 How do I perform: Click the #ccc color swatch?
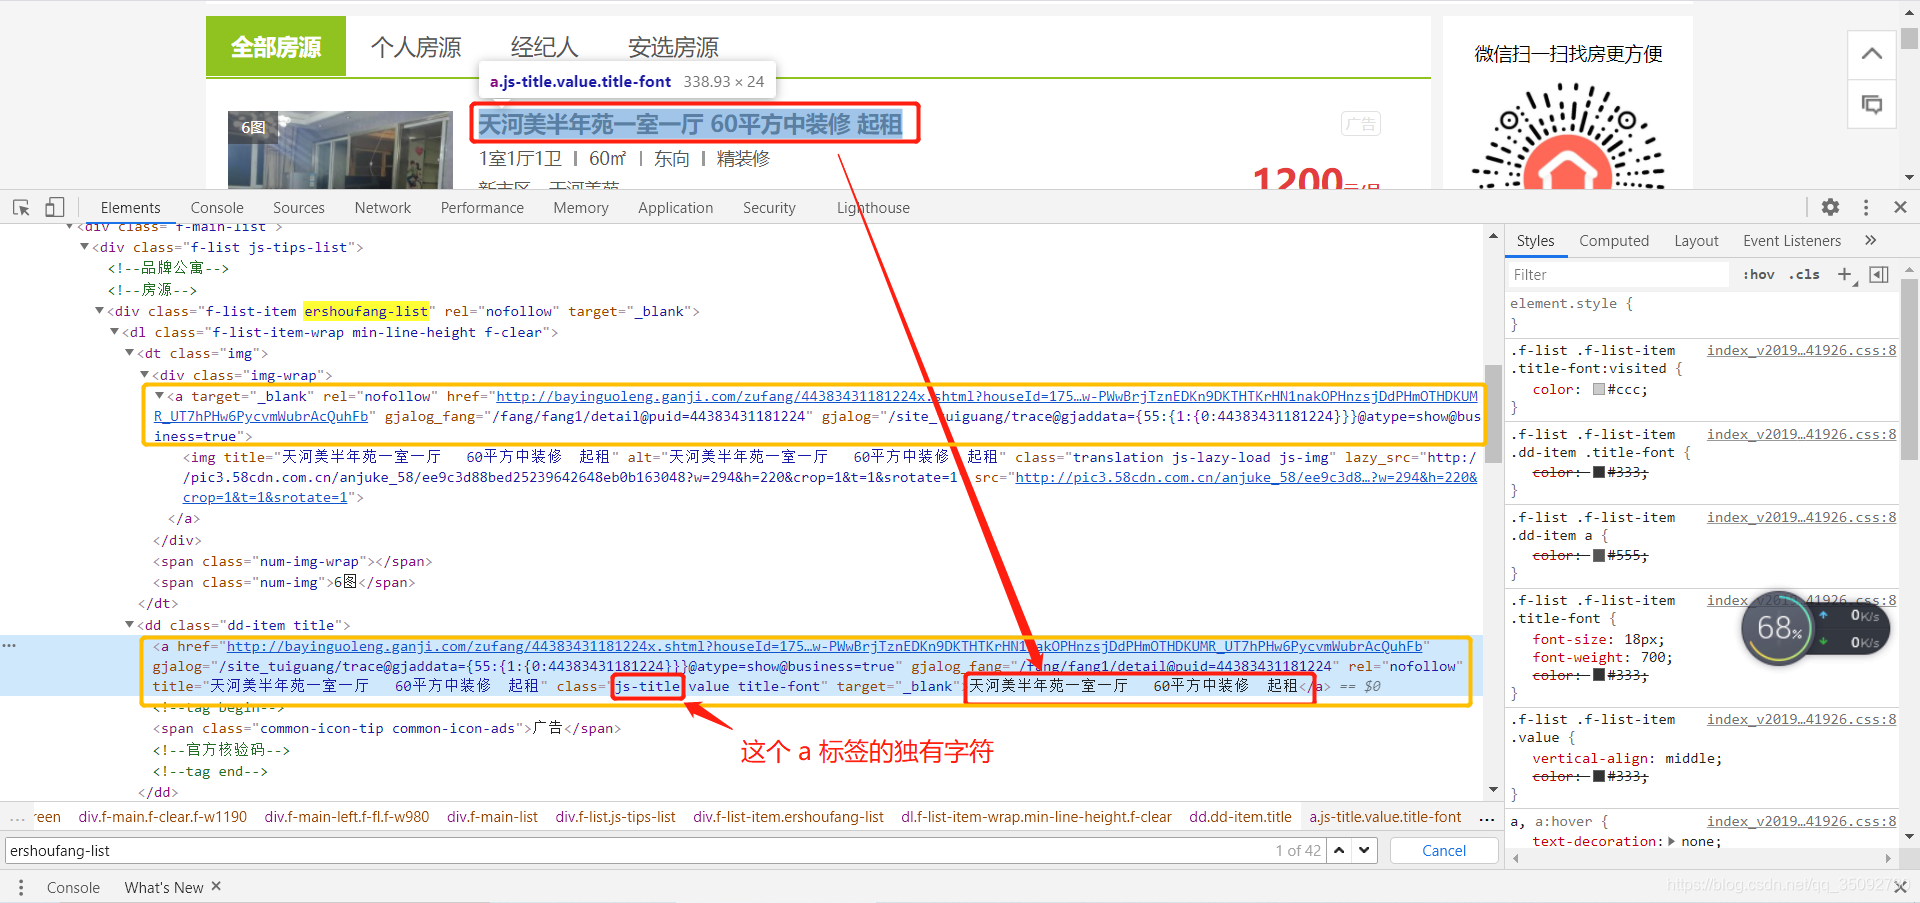1599,389
